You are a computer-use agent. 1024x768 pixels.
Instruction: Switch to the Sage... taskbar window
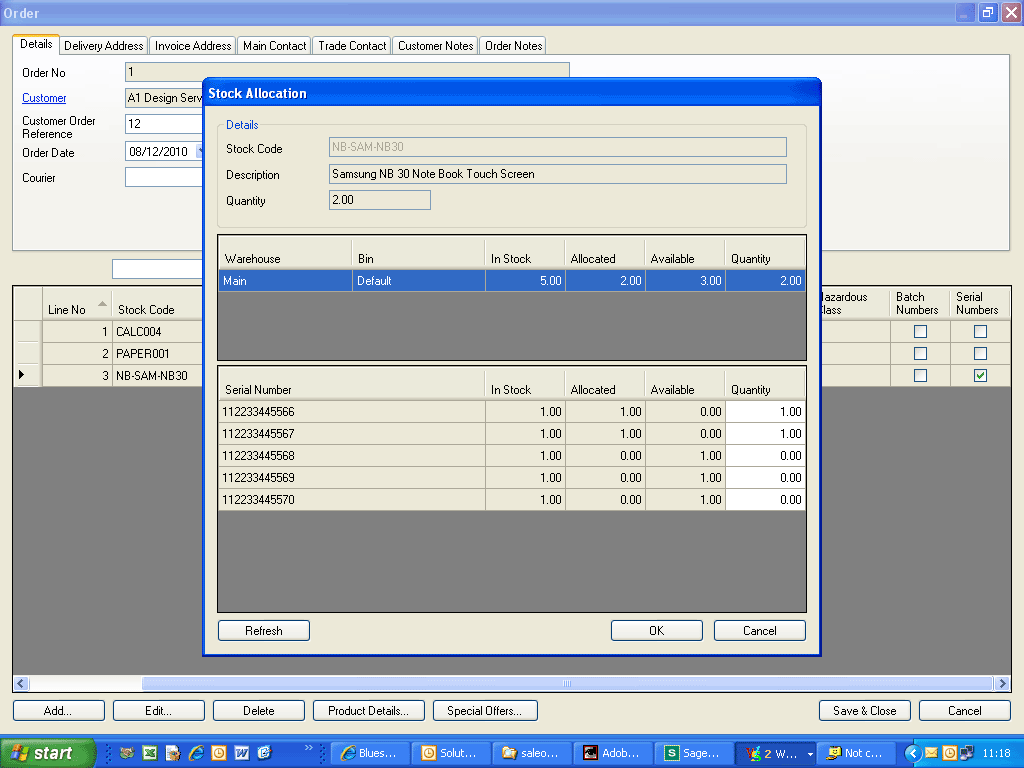(694, 753)
